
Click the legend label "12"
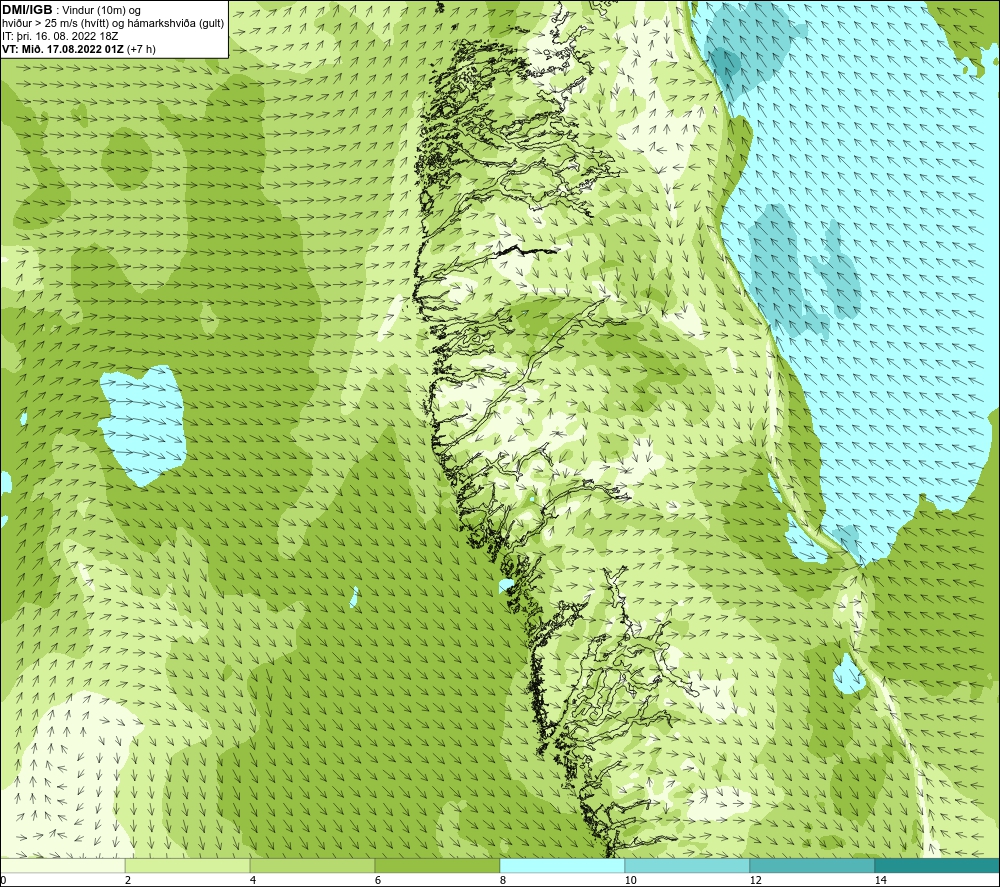point(755,880)
